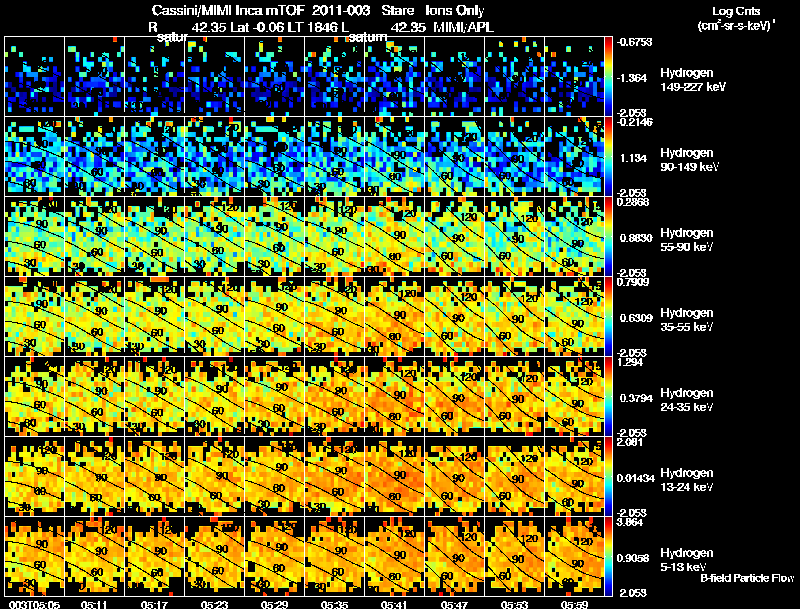Select the color scale bar for Hydrogen 55-90 keV

pos(608,236)
